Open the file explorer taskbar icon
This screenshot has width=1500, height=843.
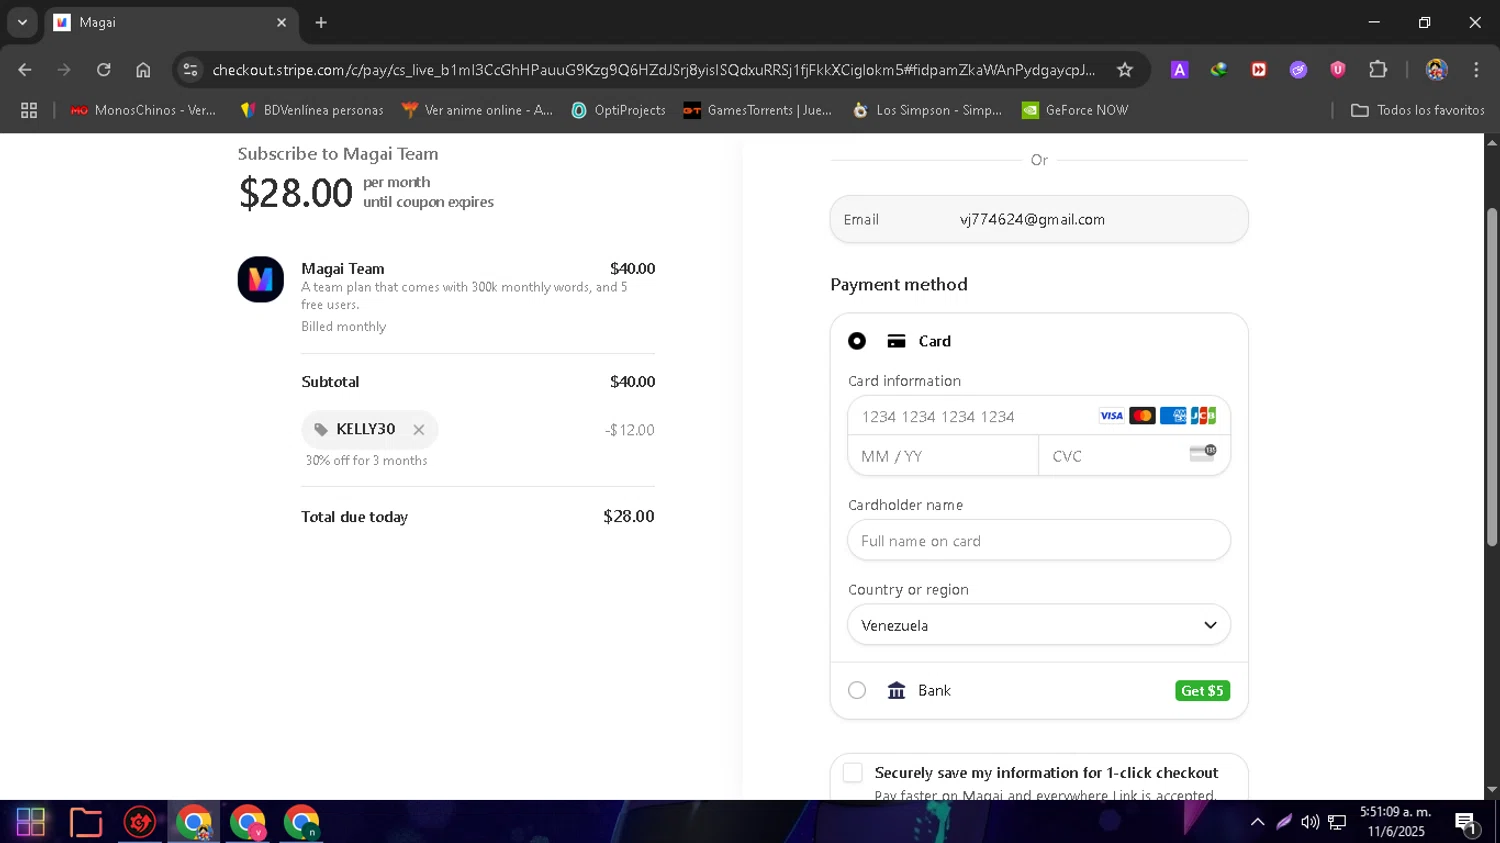coord(86,822)
